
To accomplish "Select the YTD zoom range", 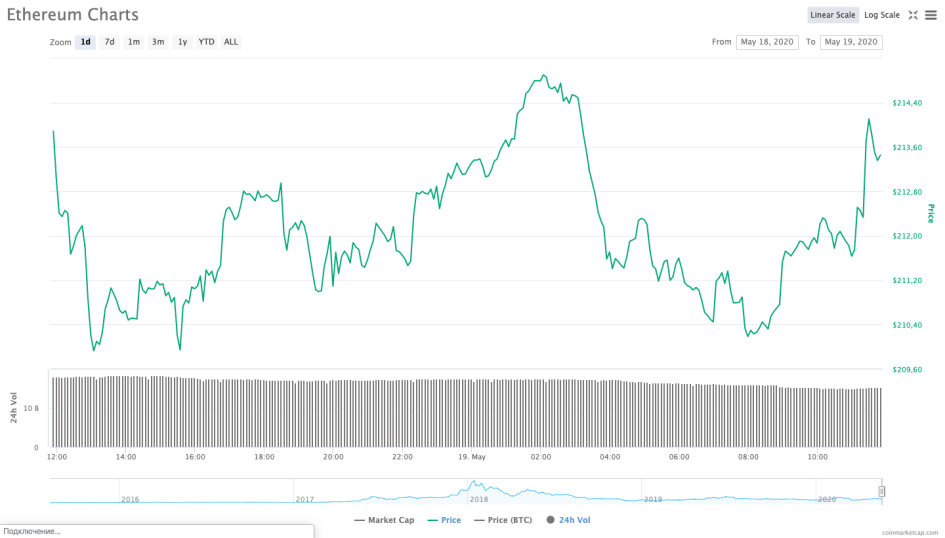I will point(207,42).
